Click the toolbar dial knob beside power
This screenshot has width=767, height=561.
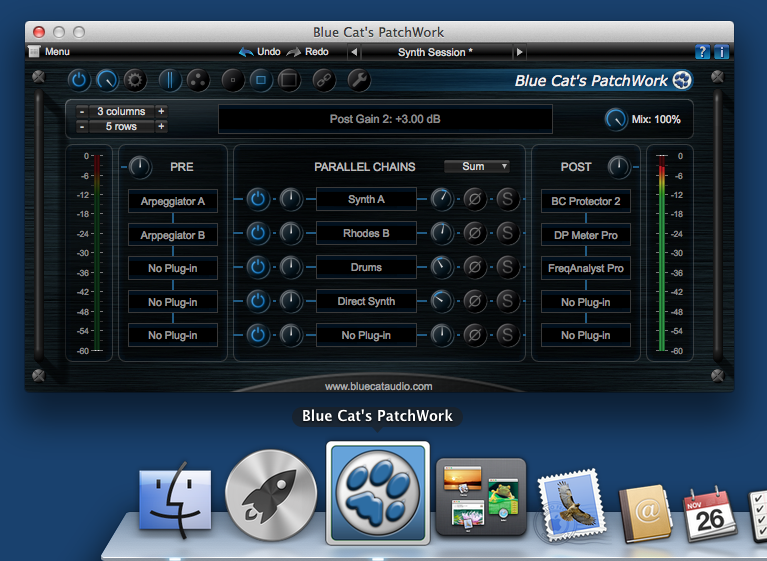pos(107,80)
